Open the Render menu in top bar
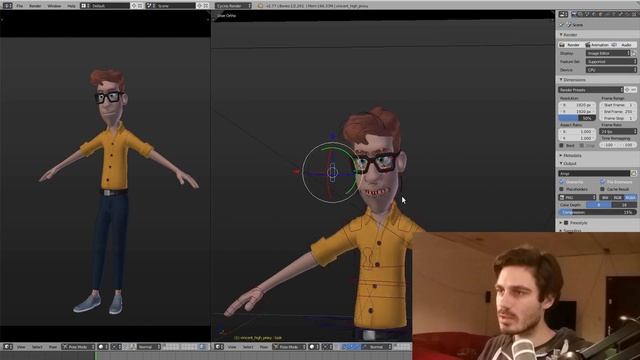 [35, 6]
